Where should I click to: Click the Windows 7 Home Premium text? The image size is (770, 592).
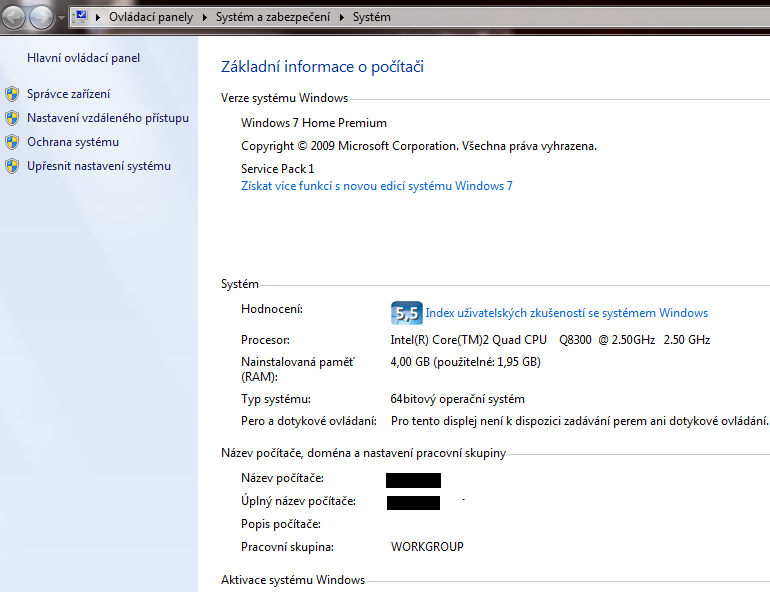pos(314,123)
